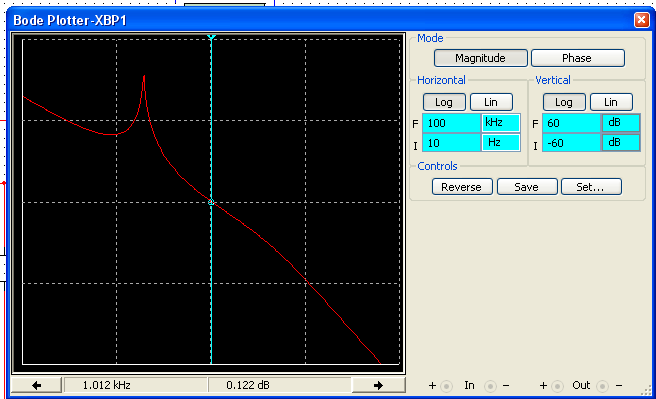
Task: Set horizontal axis to Lin
Action: point(491,102)
